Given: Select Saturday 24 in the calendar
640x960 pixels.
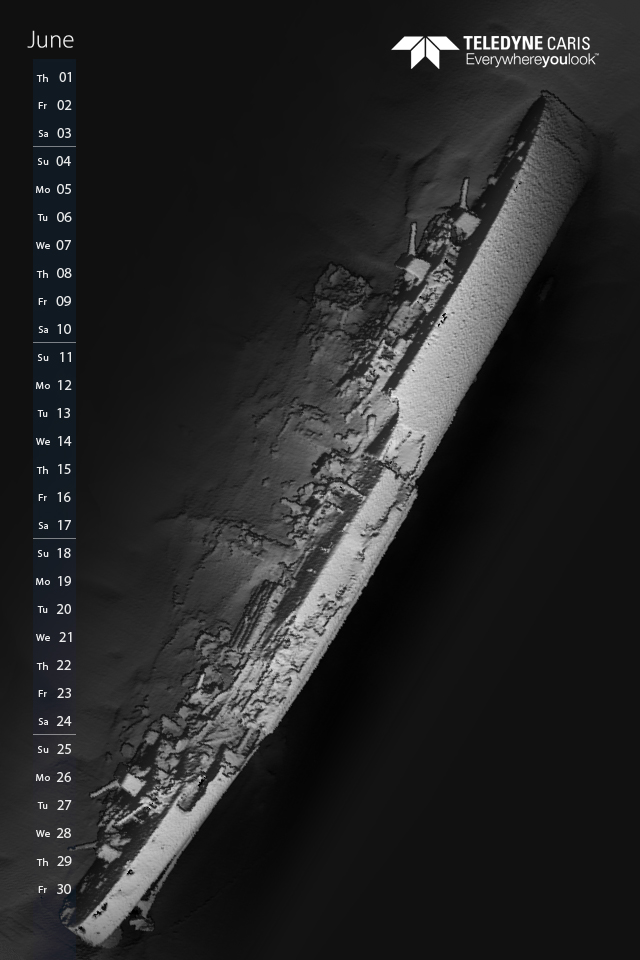Looking at the screenshot, I should (x=55, y=721).
